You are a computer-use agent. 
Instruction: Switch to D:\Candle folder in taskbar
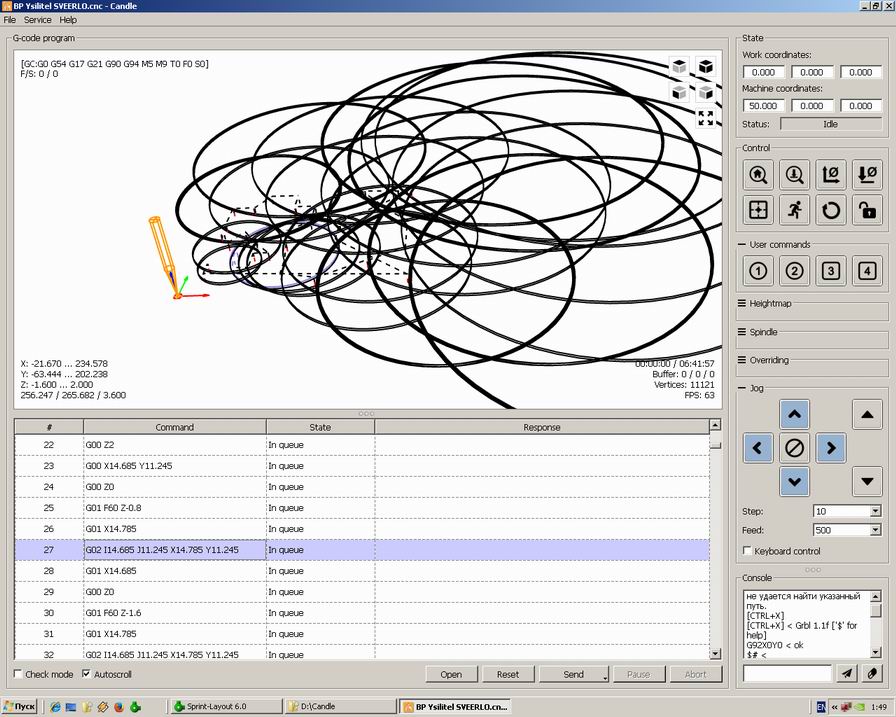click(341, 707)
